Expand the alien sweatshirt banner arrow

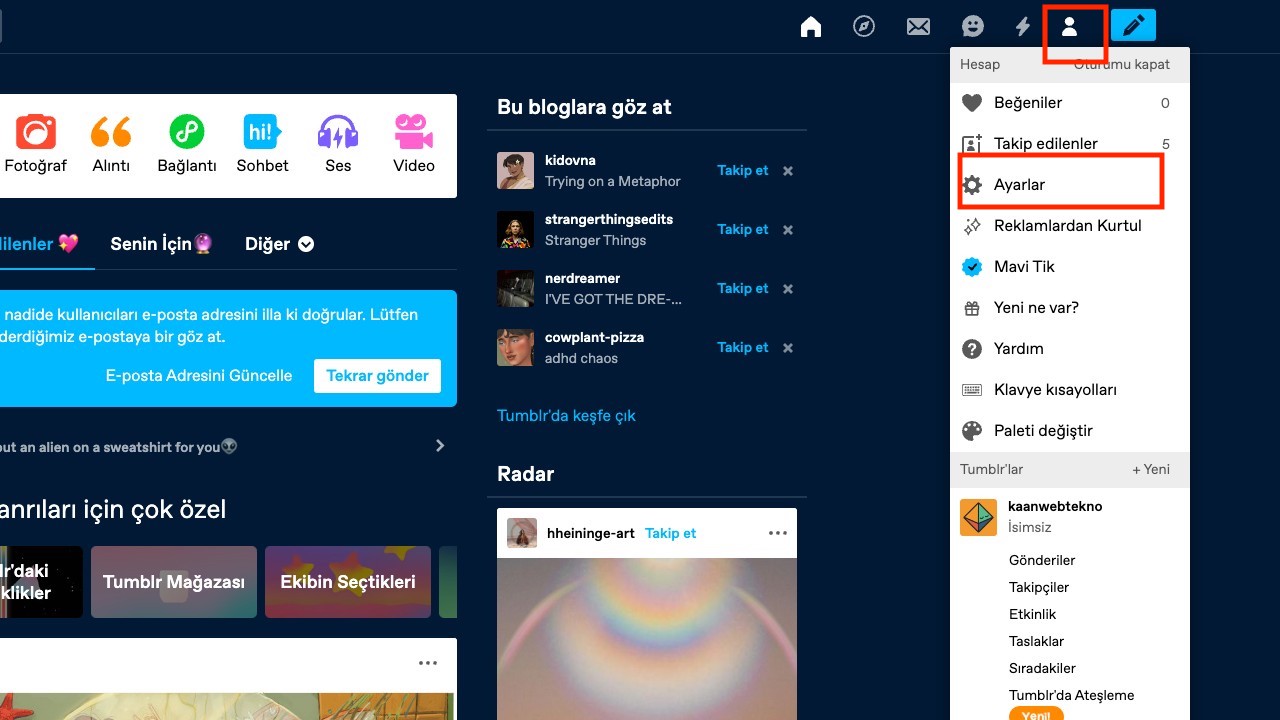click(440, 446)
